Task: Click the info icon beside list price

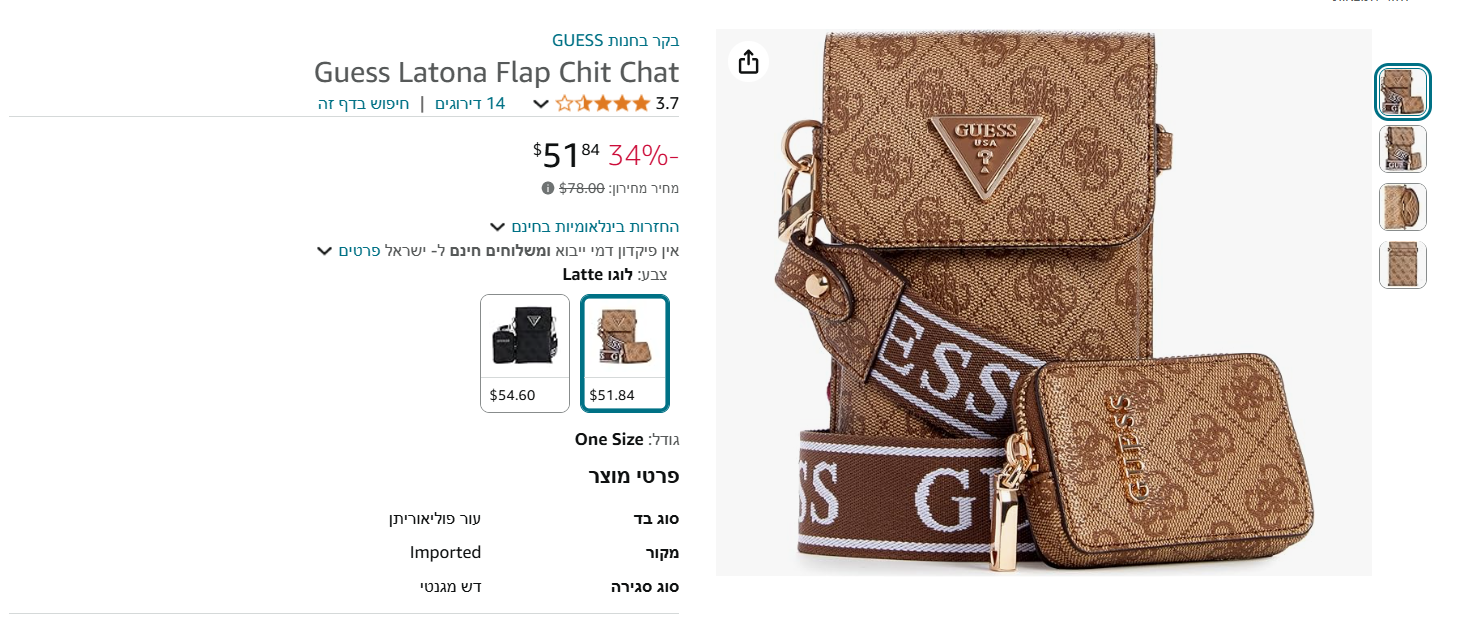Action: click(x=547, y=188)
